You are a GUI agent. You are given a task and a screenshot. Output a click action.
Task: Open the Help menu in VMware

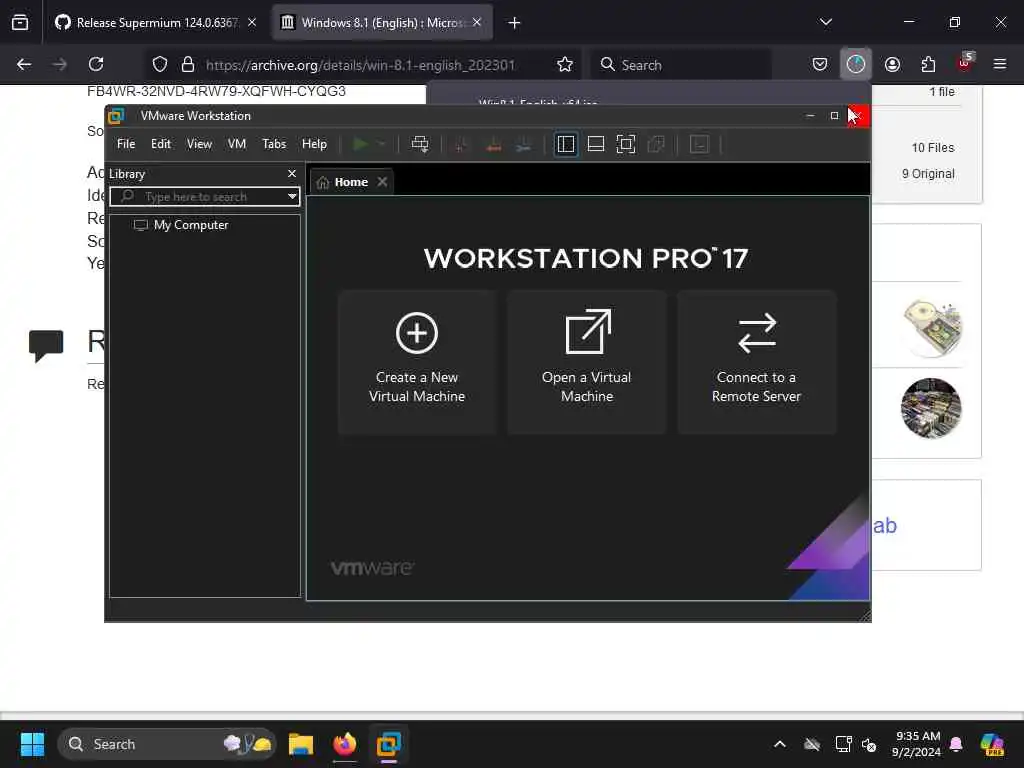314,144
